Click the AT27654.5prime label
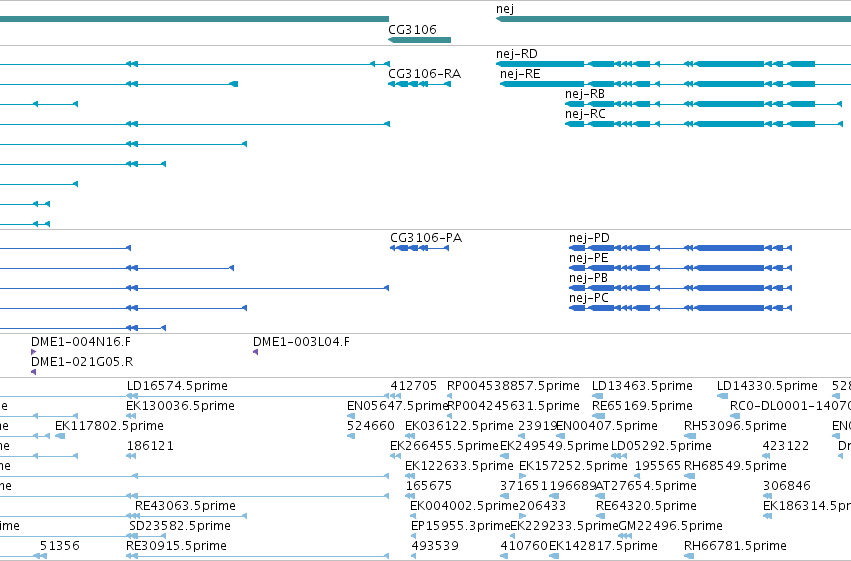This screenshot has height=561, width=851. click(x=646, y=486)
